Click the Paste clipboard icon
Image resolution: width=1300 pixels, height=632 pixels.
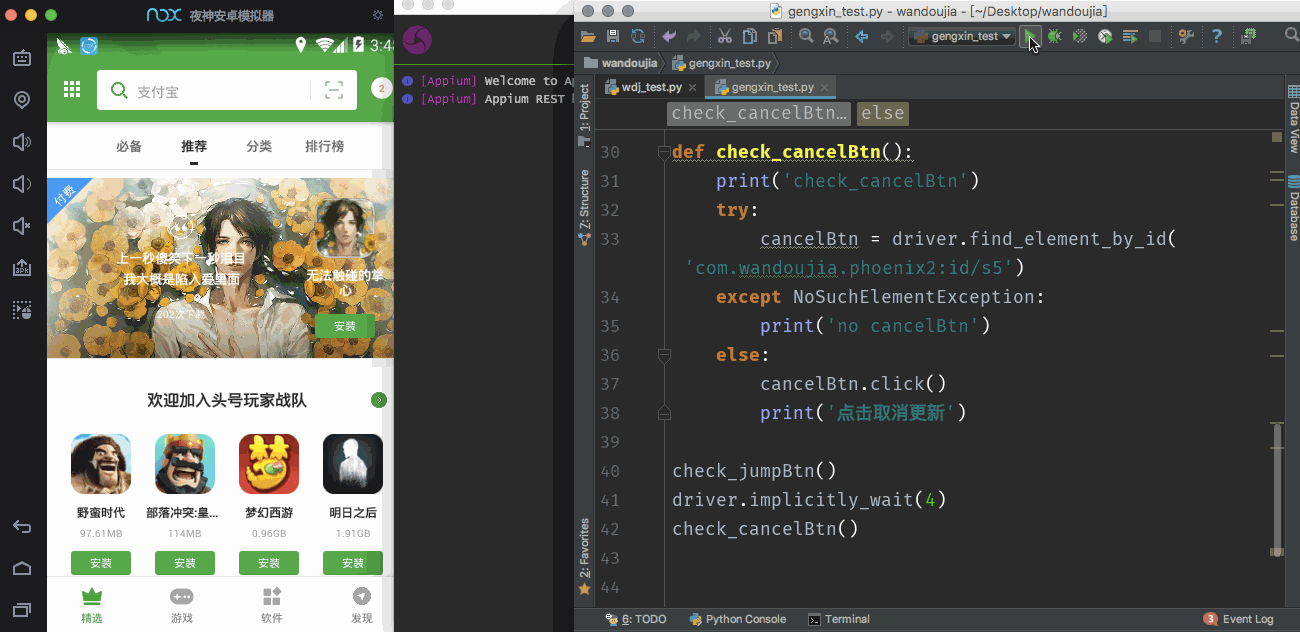coord(775,36)
